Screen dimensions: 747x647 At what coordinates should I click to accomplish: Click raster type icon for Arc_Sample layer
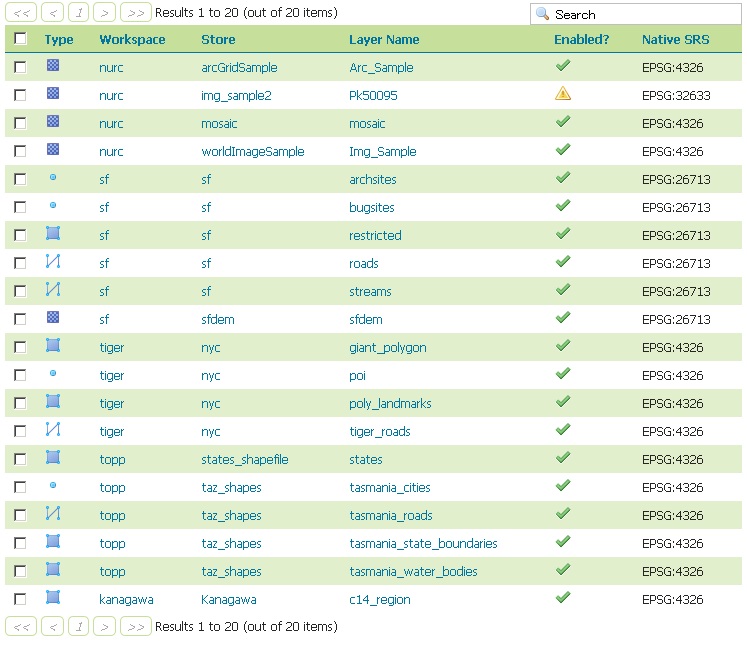[53, 66]
